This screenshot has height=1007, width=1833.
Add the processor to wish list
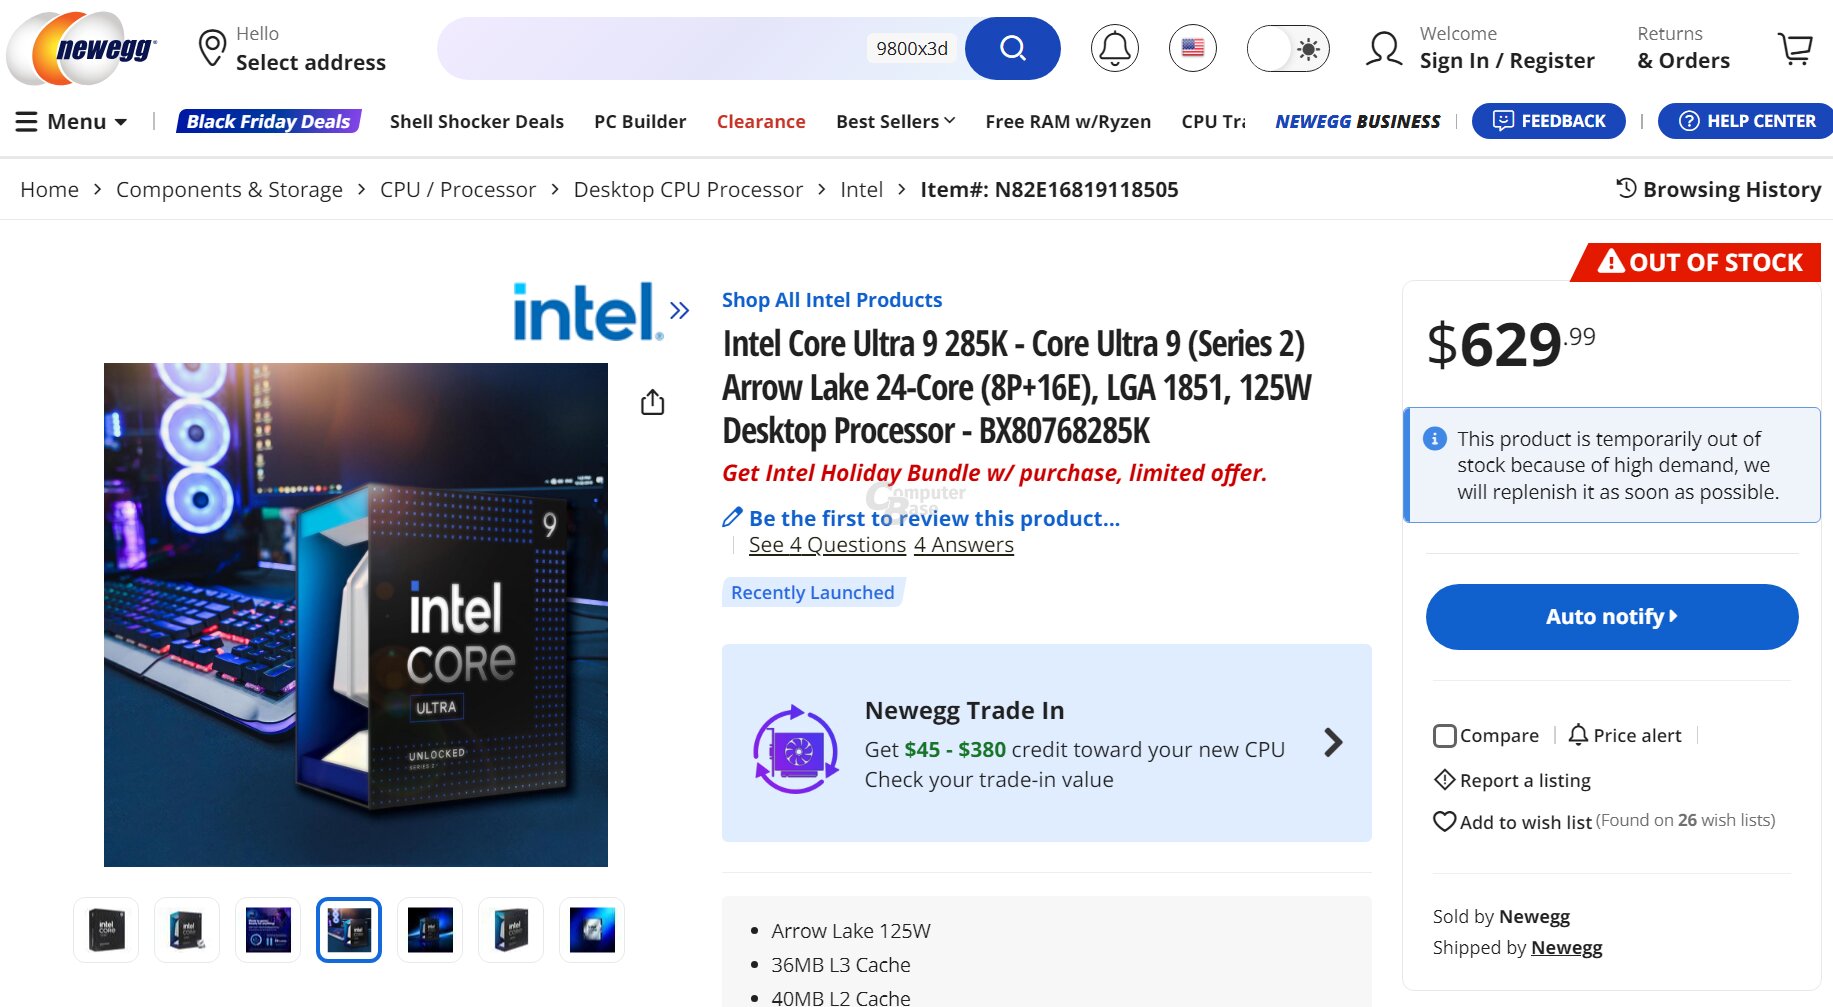point(1512,821)
